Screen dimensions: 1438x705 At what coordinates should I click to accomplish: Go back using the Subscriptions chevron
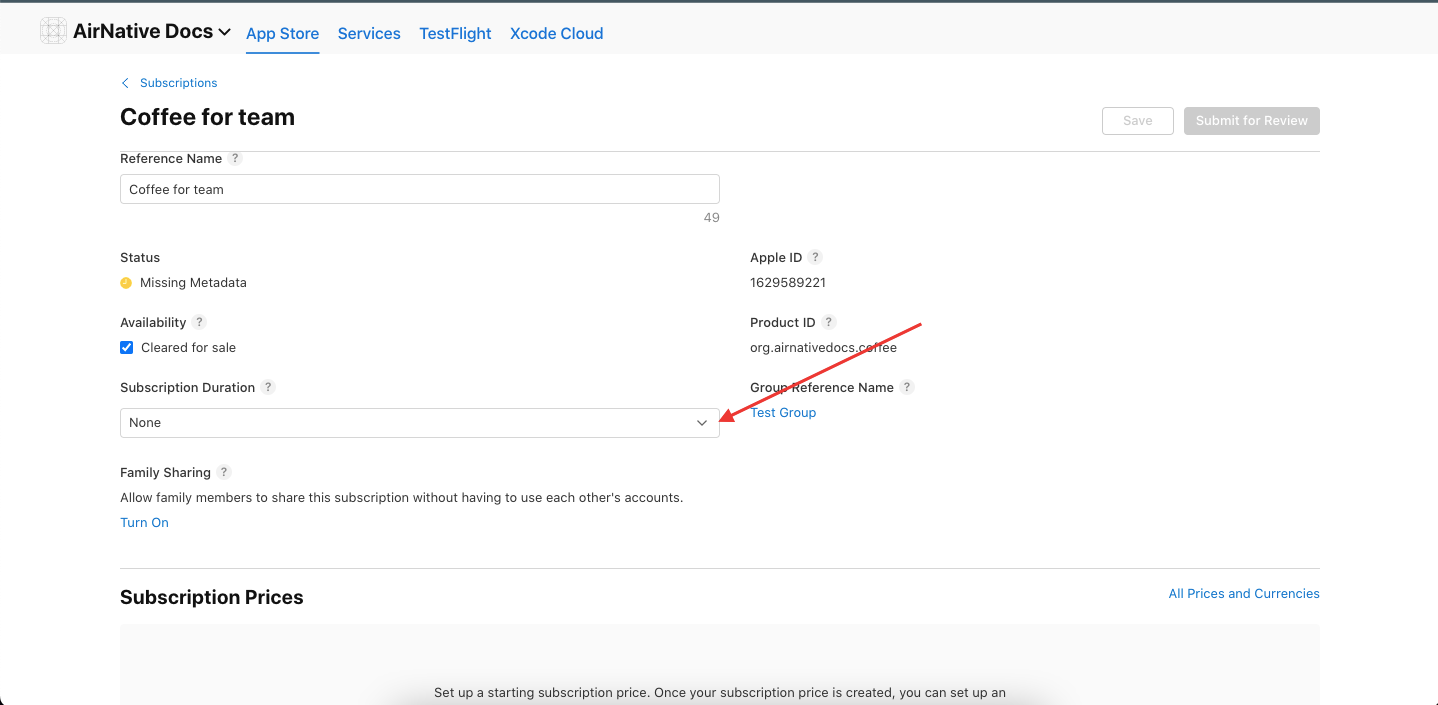point(125,83)
